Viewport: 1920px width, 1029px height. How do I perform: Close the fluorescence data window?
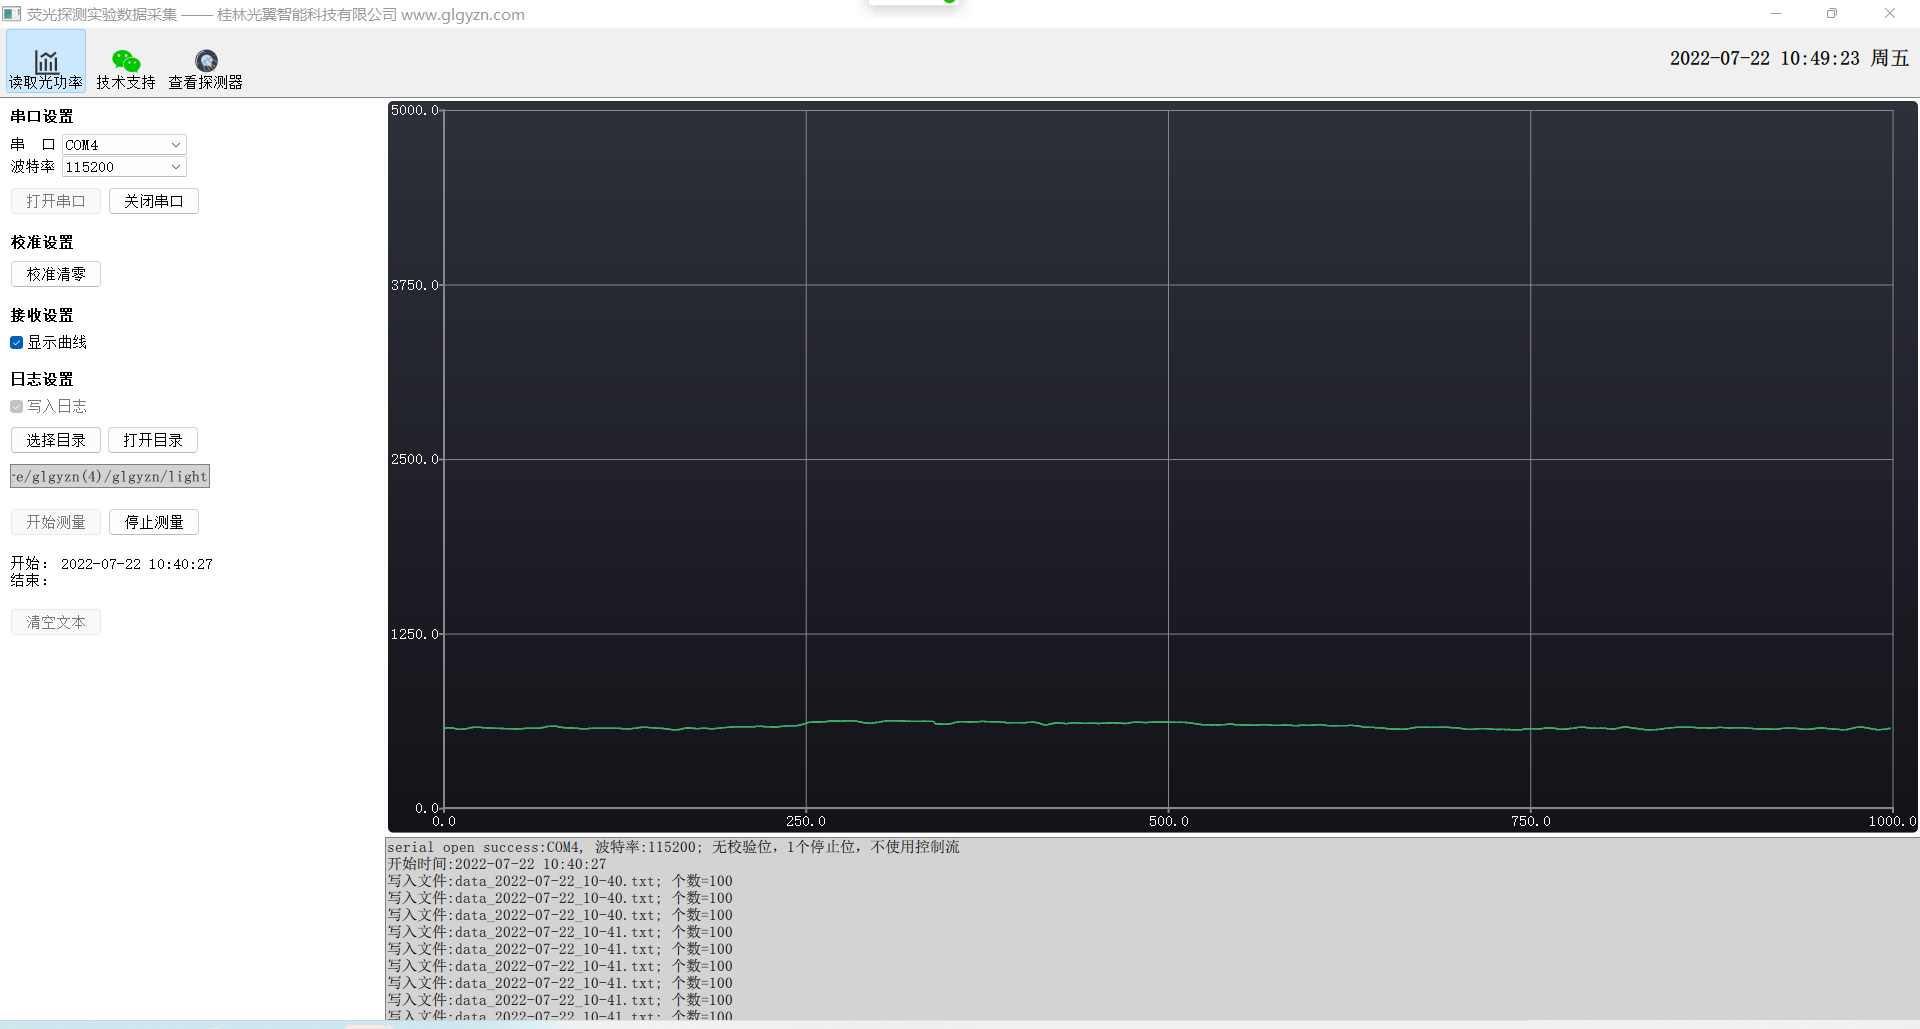[x=1889, y=14]
